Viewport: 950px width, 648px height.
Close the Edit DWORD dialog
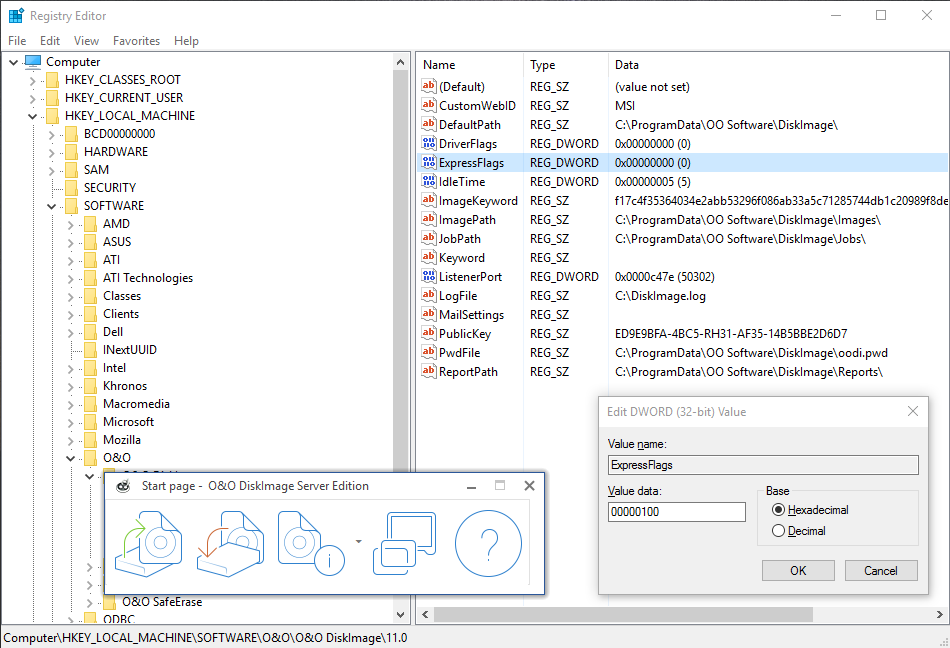[x=913, y=411]
